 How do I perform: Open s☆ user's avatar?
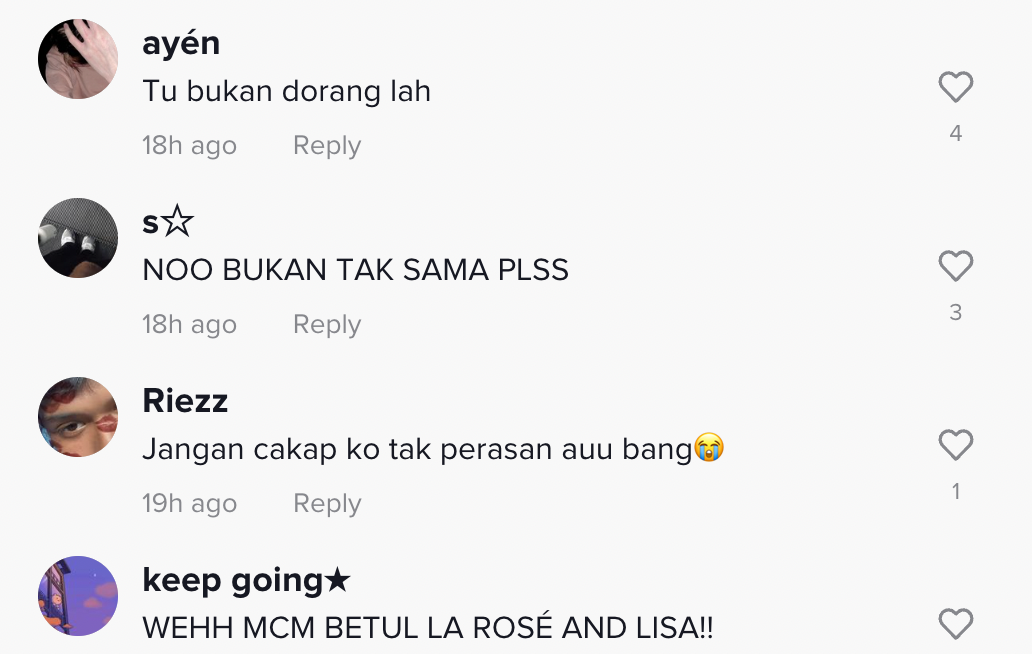pos(78,238)
